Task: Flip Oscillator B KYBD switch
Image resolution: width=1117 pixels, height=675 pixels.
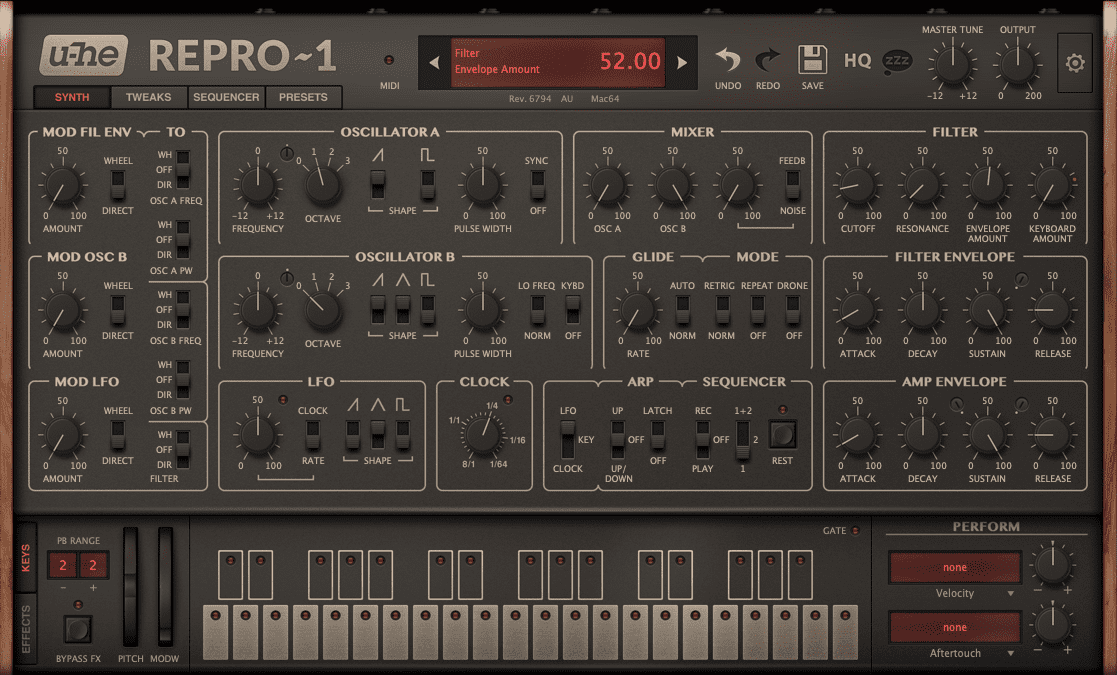Action: tap(573, 309)
